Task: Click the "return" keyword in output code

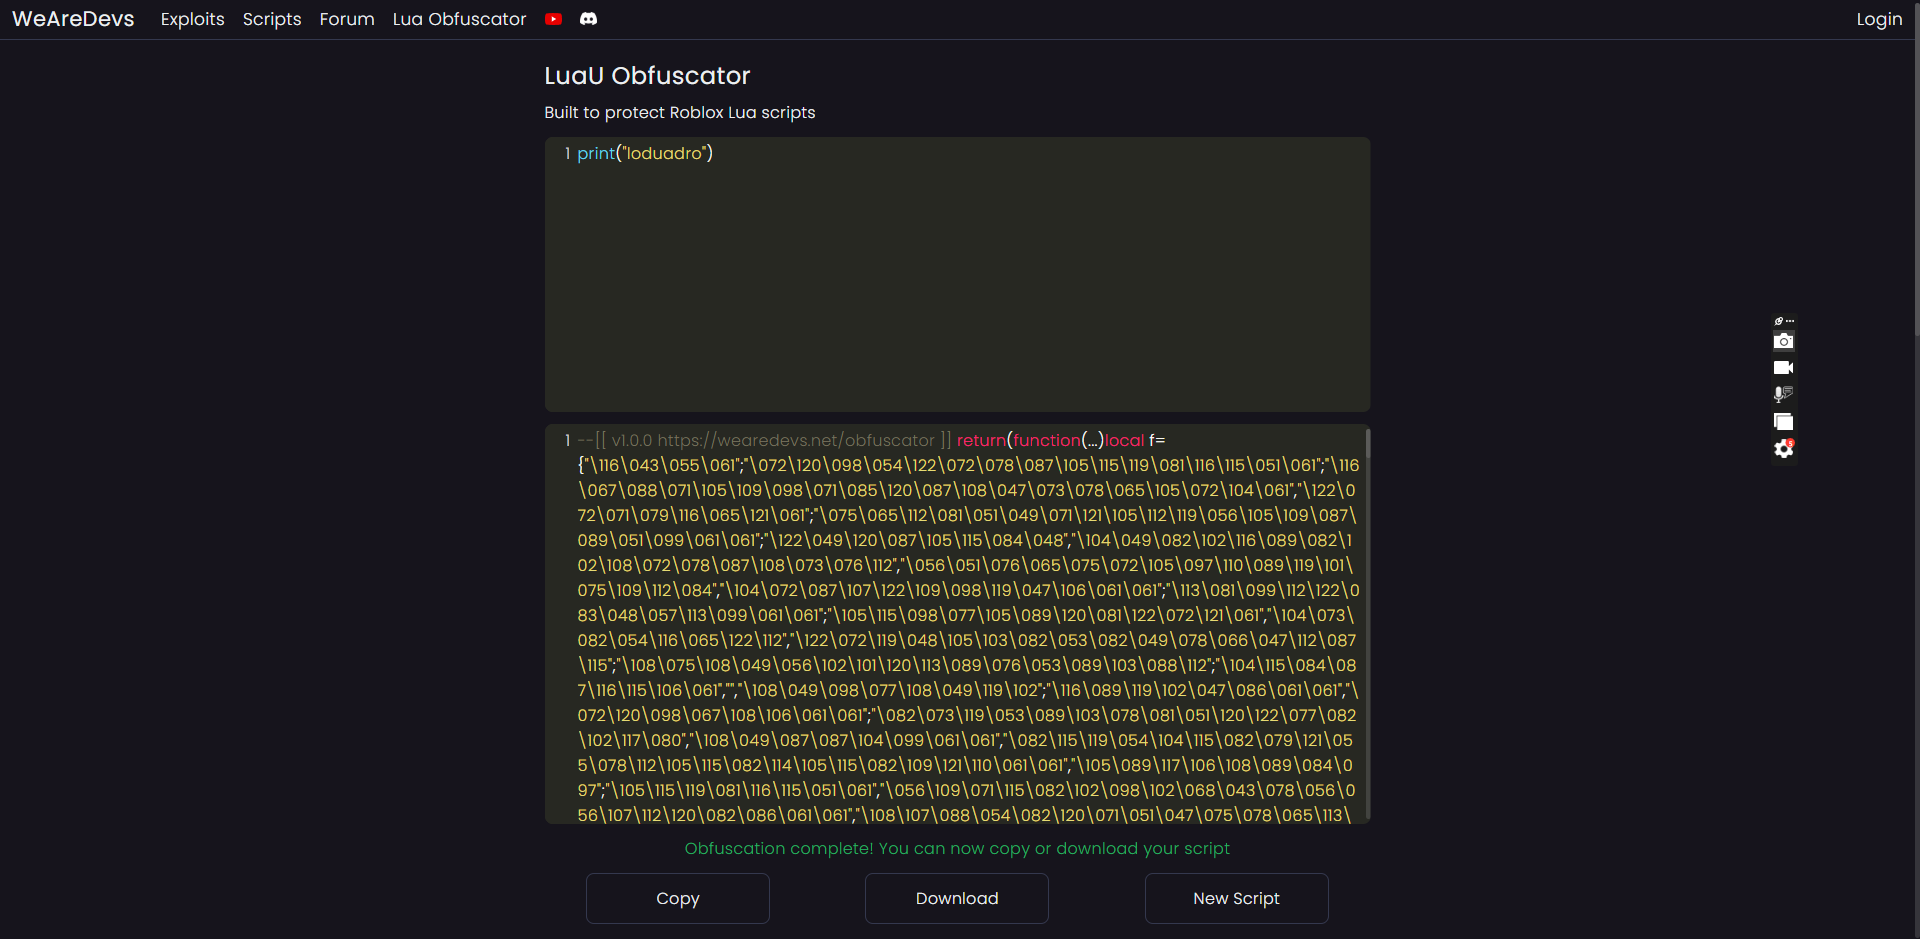Action: 981,440
